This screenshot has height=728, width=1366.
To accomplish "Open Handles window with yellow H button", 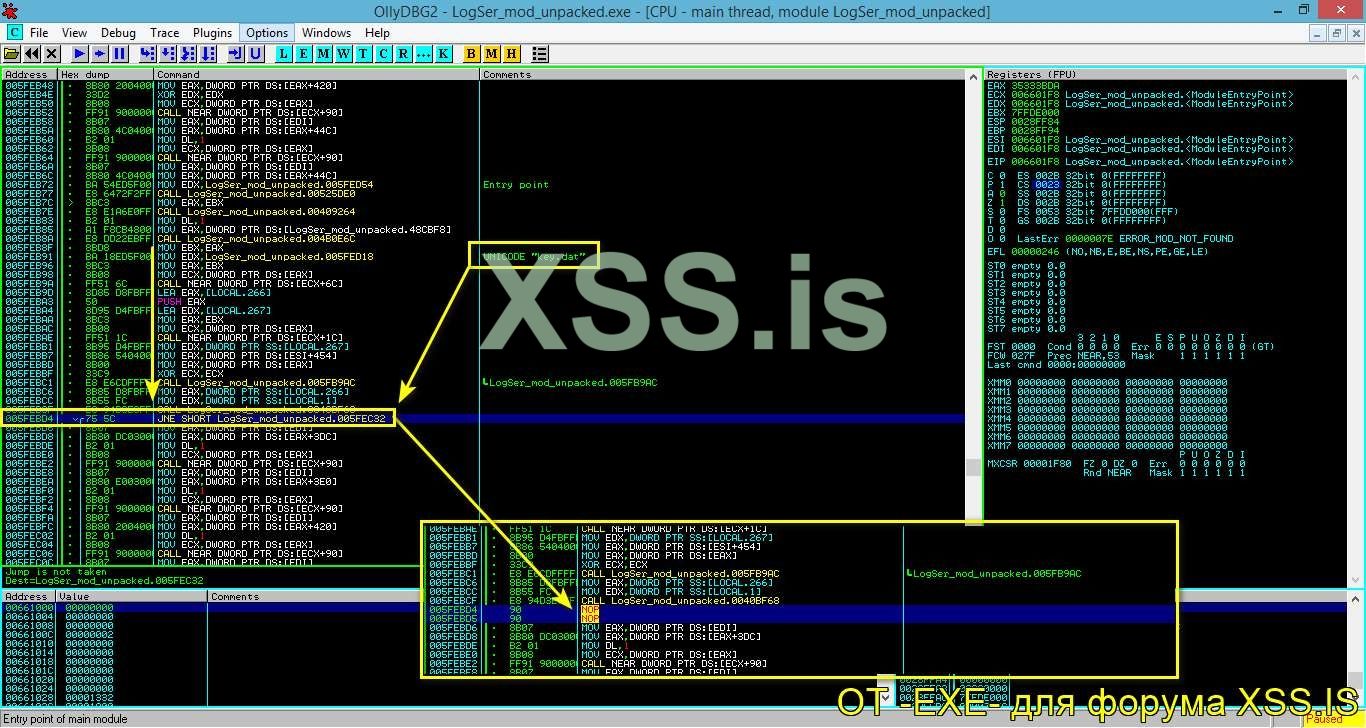I will pos(512,54).
